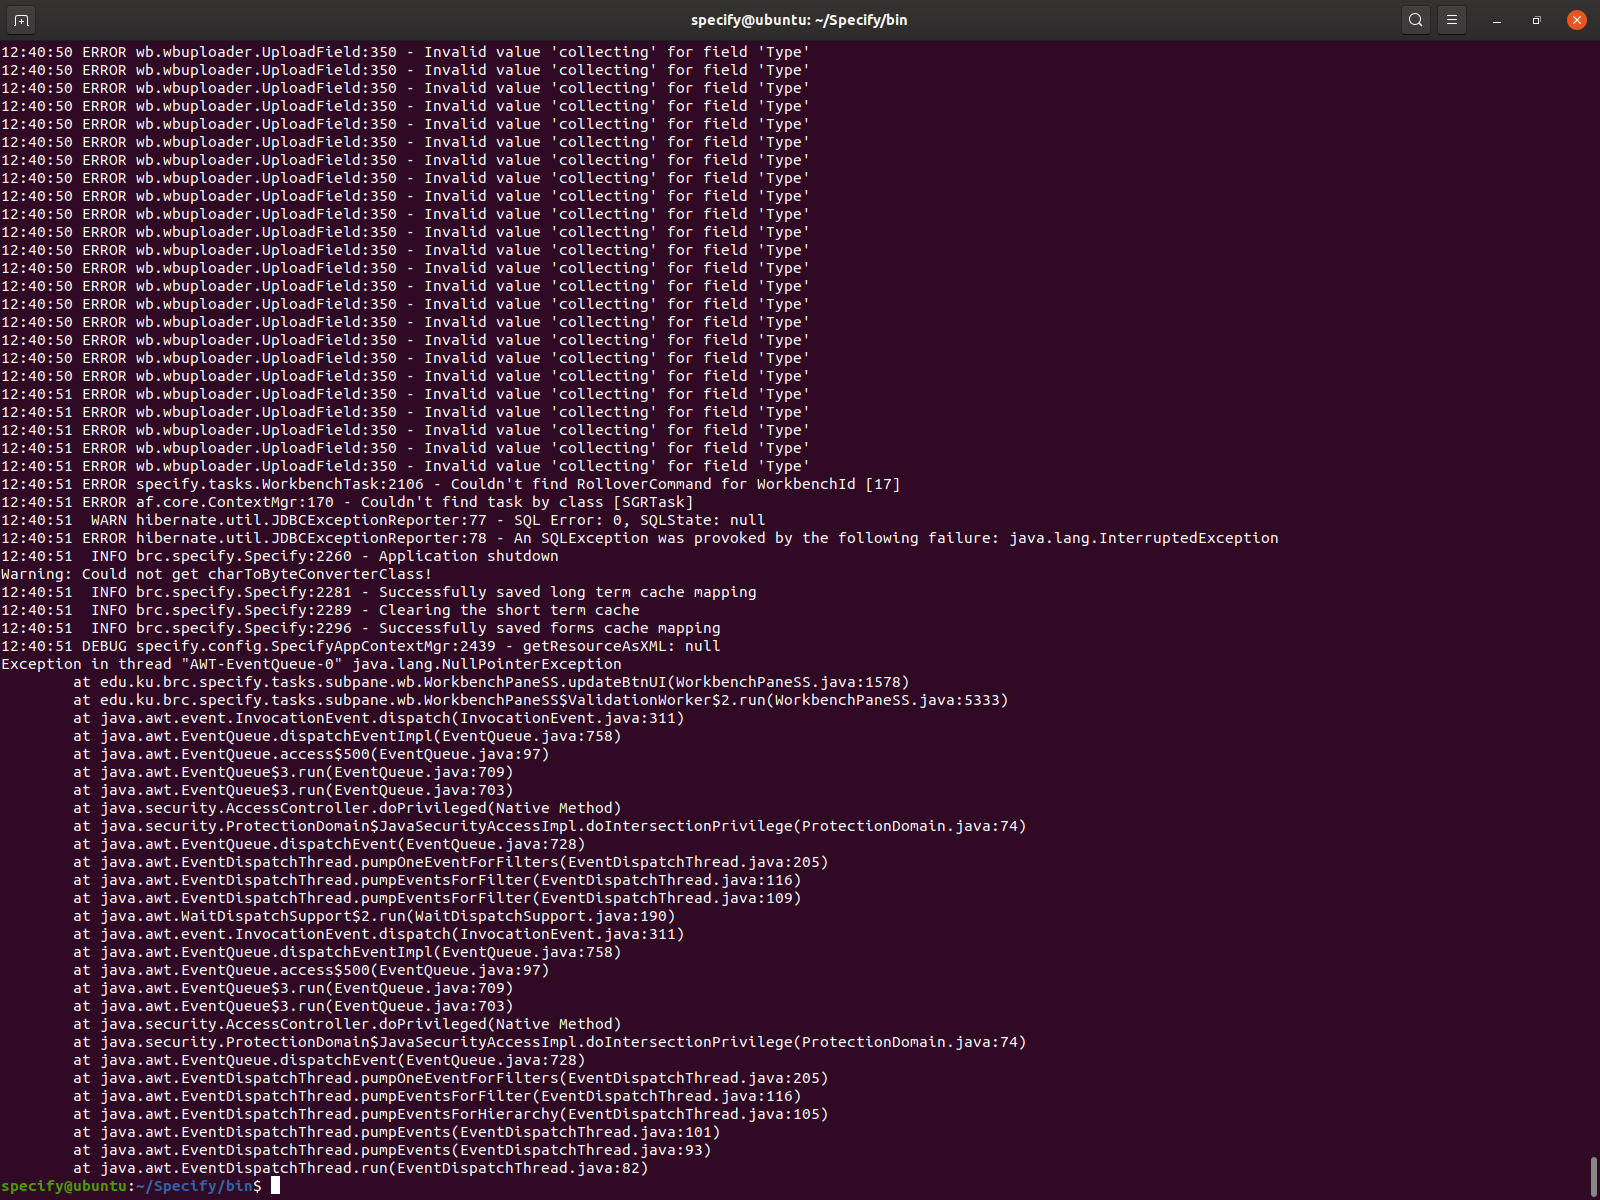Click the specify@ubuntu:~/Specify/bin$ prompt text
This screenshot has width=1600, height=1200.
pyautogui.click(x=130, y=1186)
